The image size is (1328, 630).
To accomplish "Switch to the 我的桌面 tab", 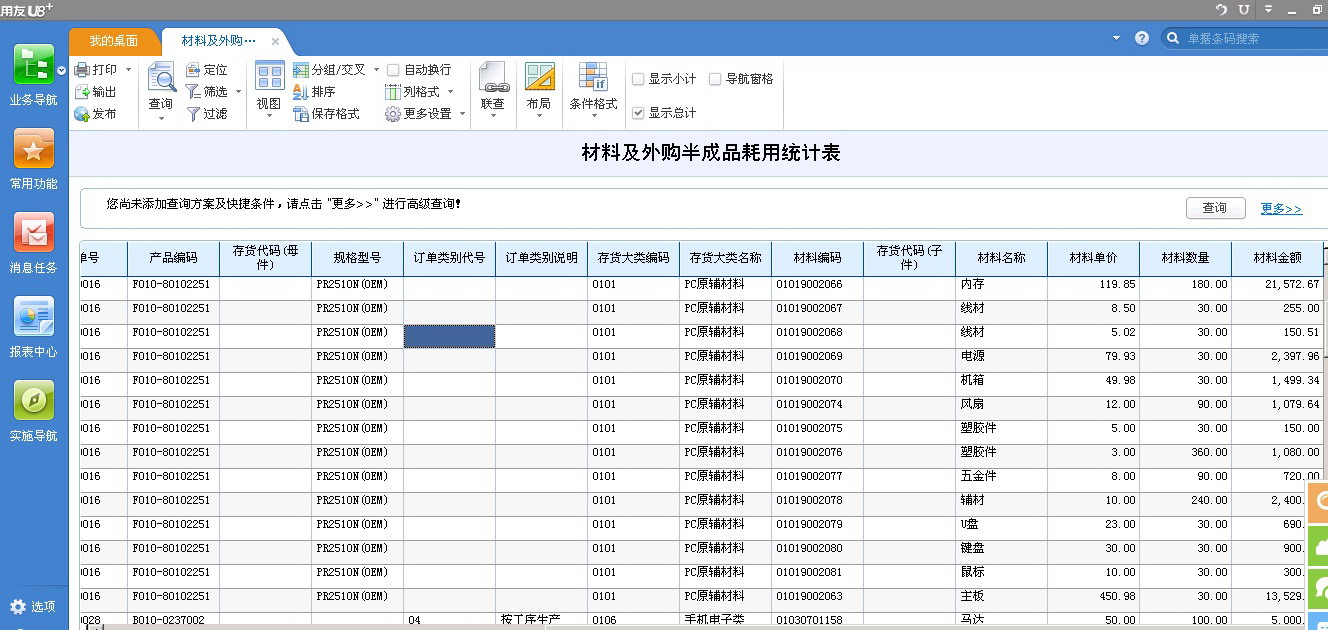I will tap(113, 41).
